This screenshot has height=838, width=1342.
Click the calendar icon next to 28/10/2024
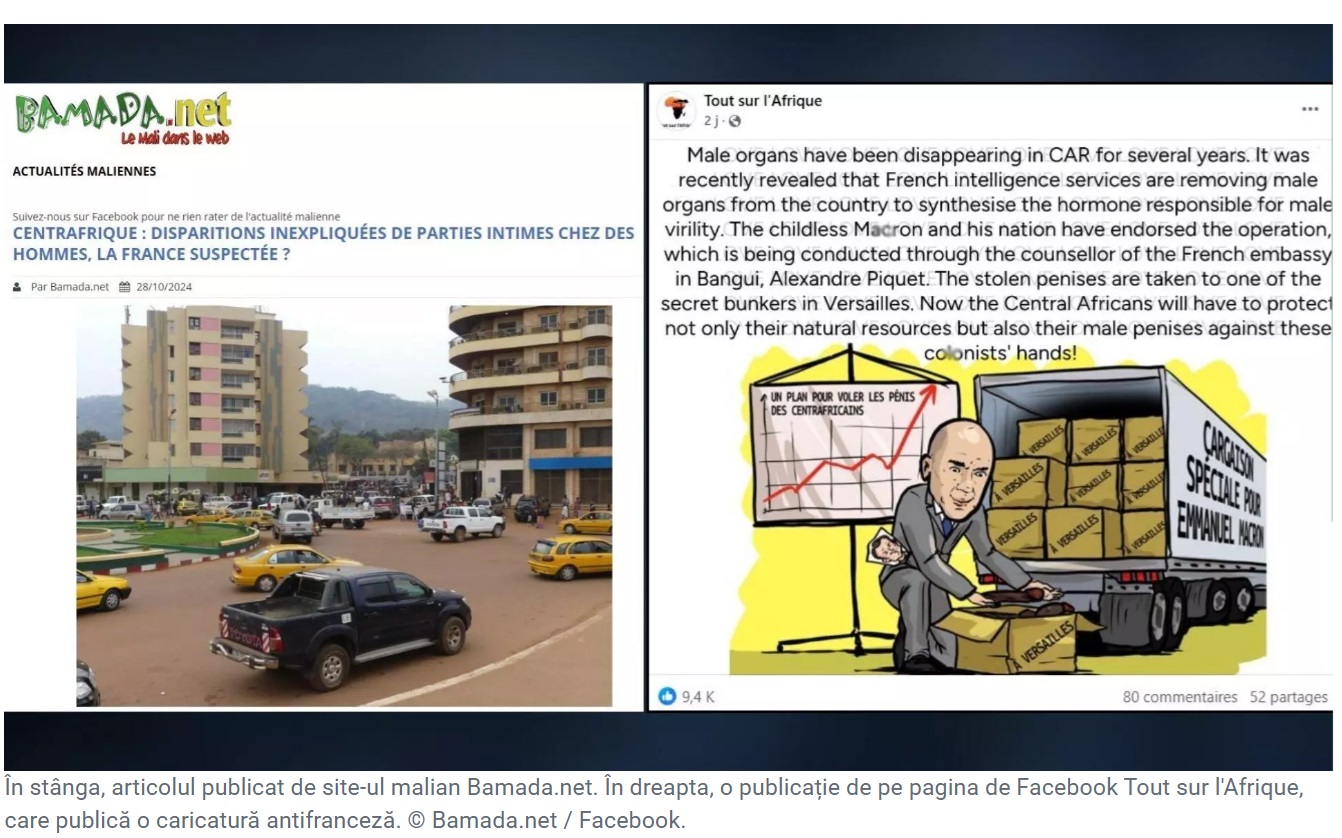(124, 287)
